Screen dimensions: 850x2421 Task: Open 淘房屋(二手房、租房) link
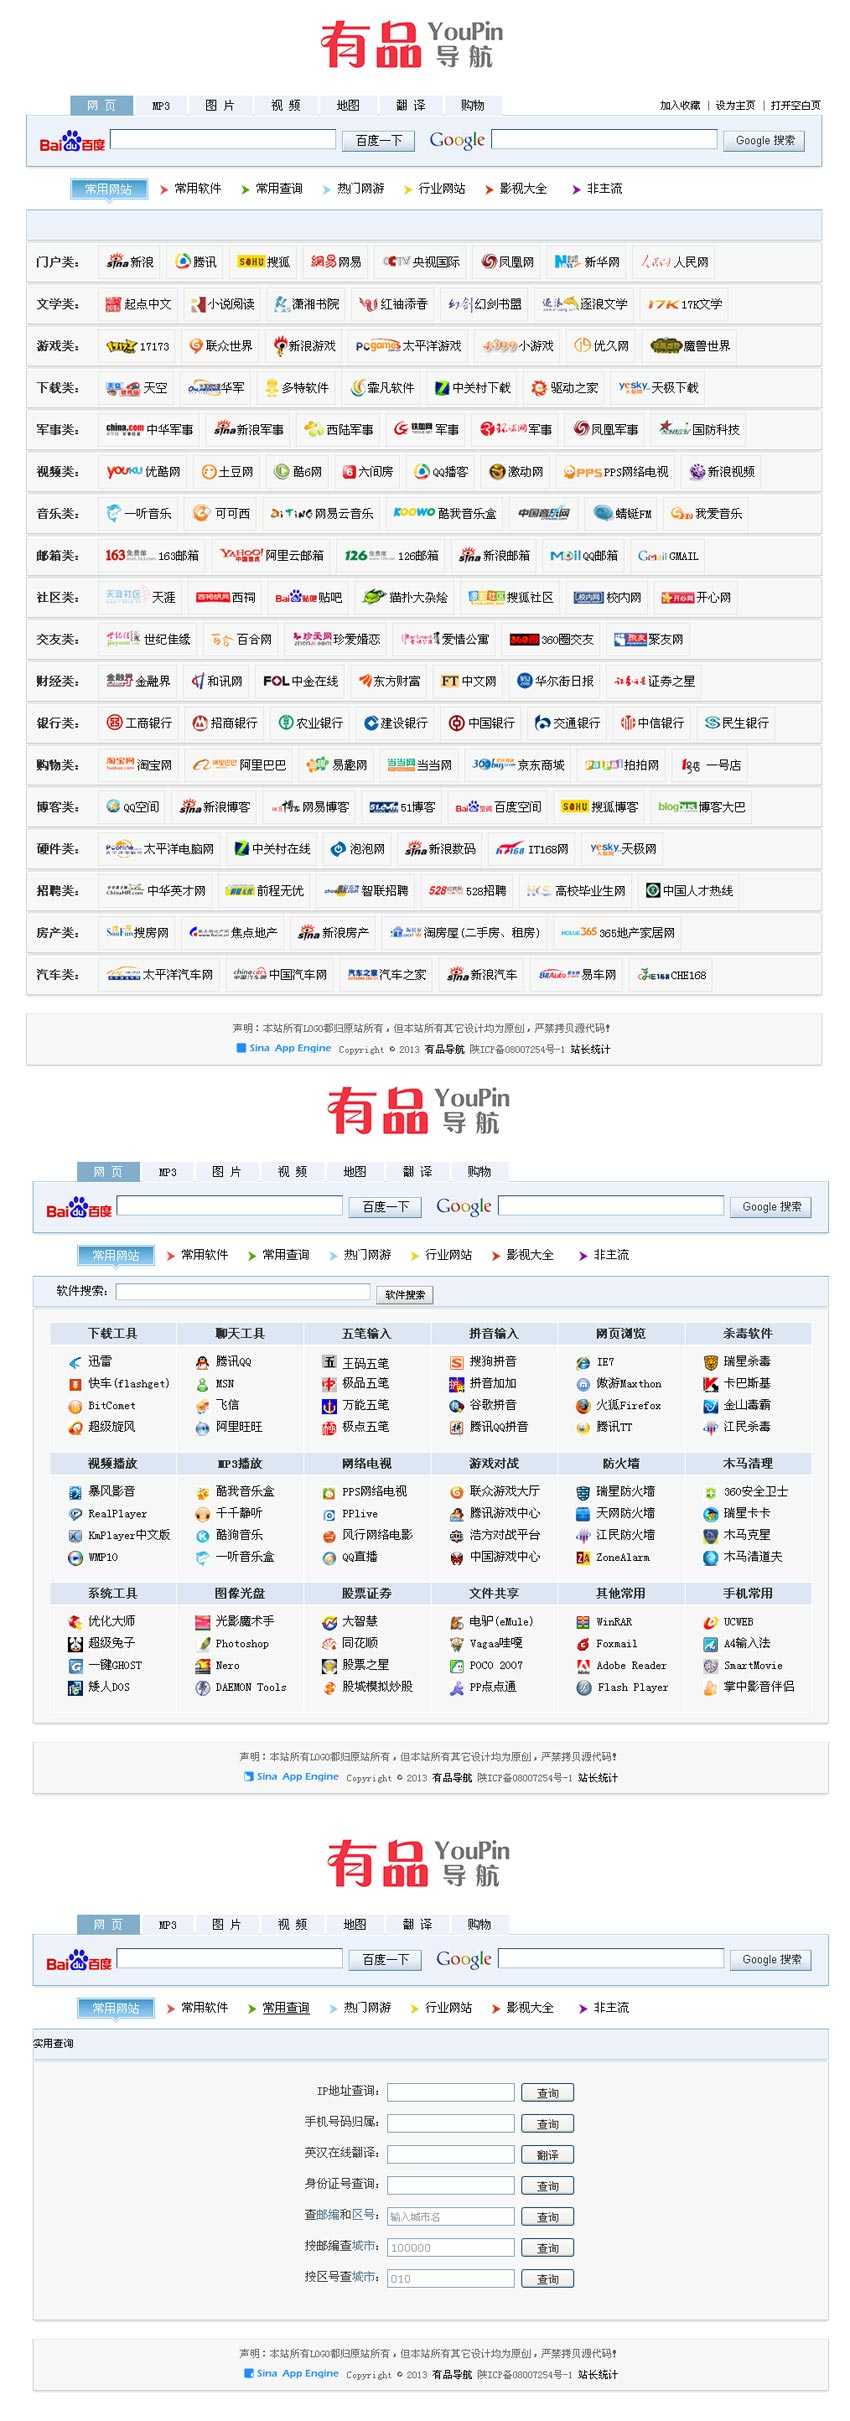pyautogui.click(x=482, y=933)
